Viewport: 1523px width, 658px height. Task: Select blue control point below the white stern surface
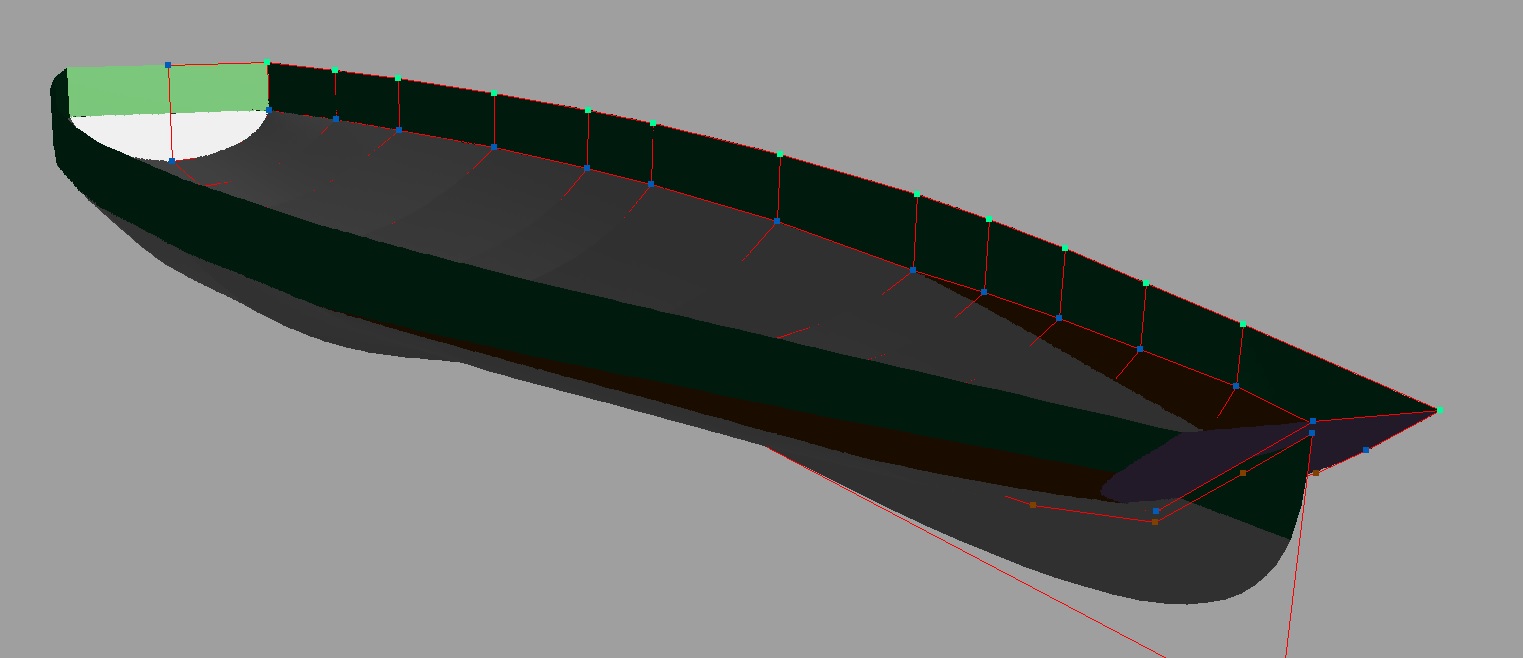click(x=172, y=160)
